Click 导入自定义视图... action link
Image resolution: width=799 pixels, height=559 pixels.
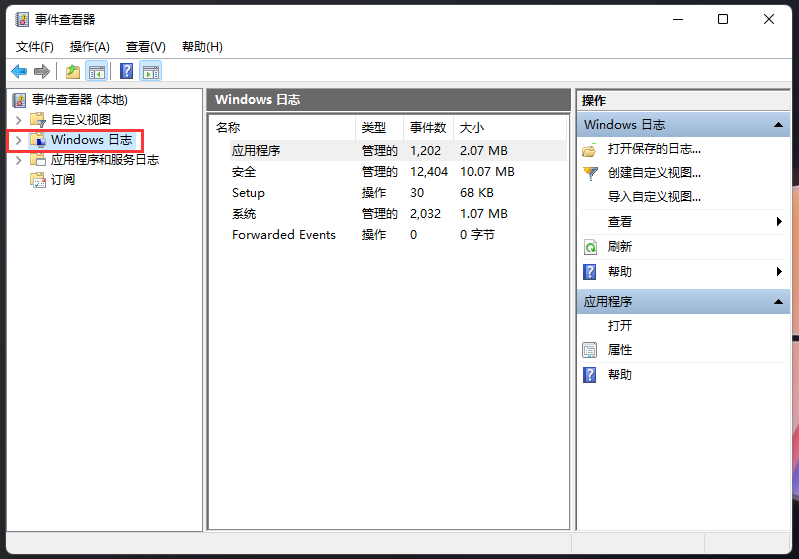[654, 197]
